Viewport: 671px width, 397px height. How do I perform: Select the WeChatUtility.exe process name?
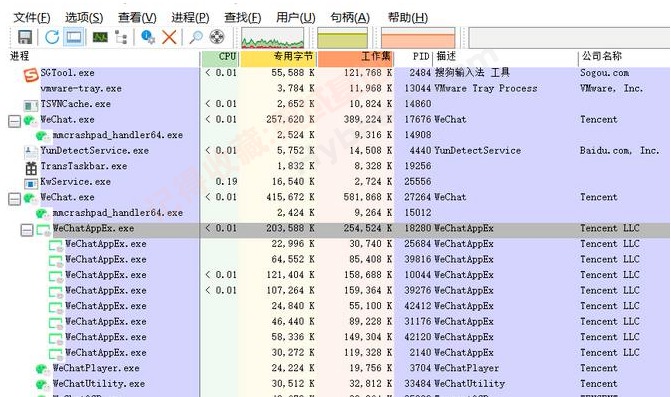pyautogui.click(x=99, y=383)
